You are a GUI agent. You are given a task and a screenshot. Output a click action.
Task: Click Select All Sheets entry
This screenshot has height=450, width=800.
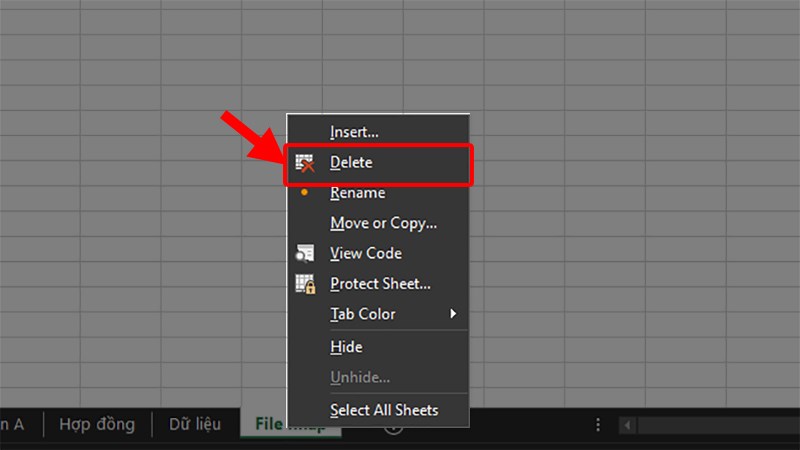378,410
